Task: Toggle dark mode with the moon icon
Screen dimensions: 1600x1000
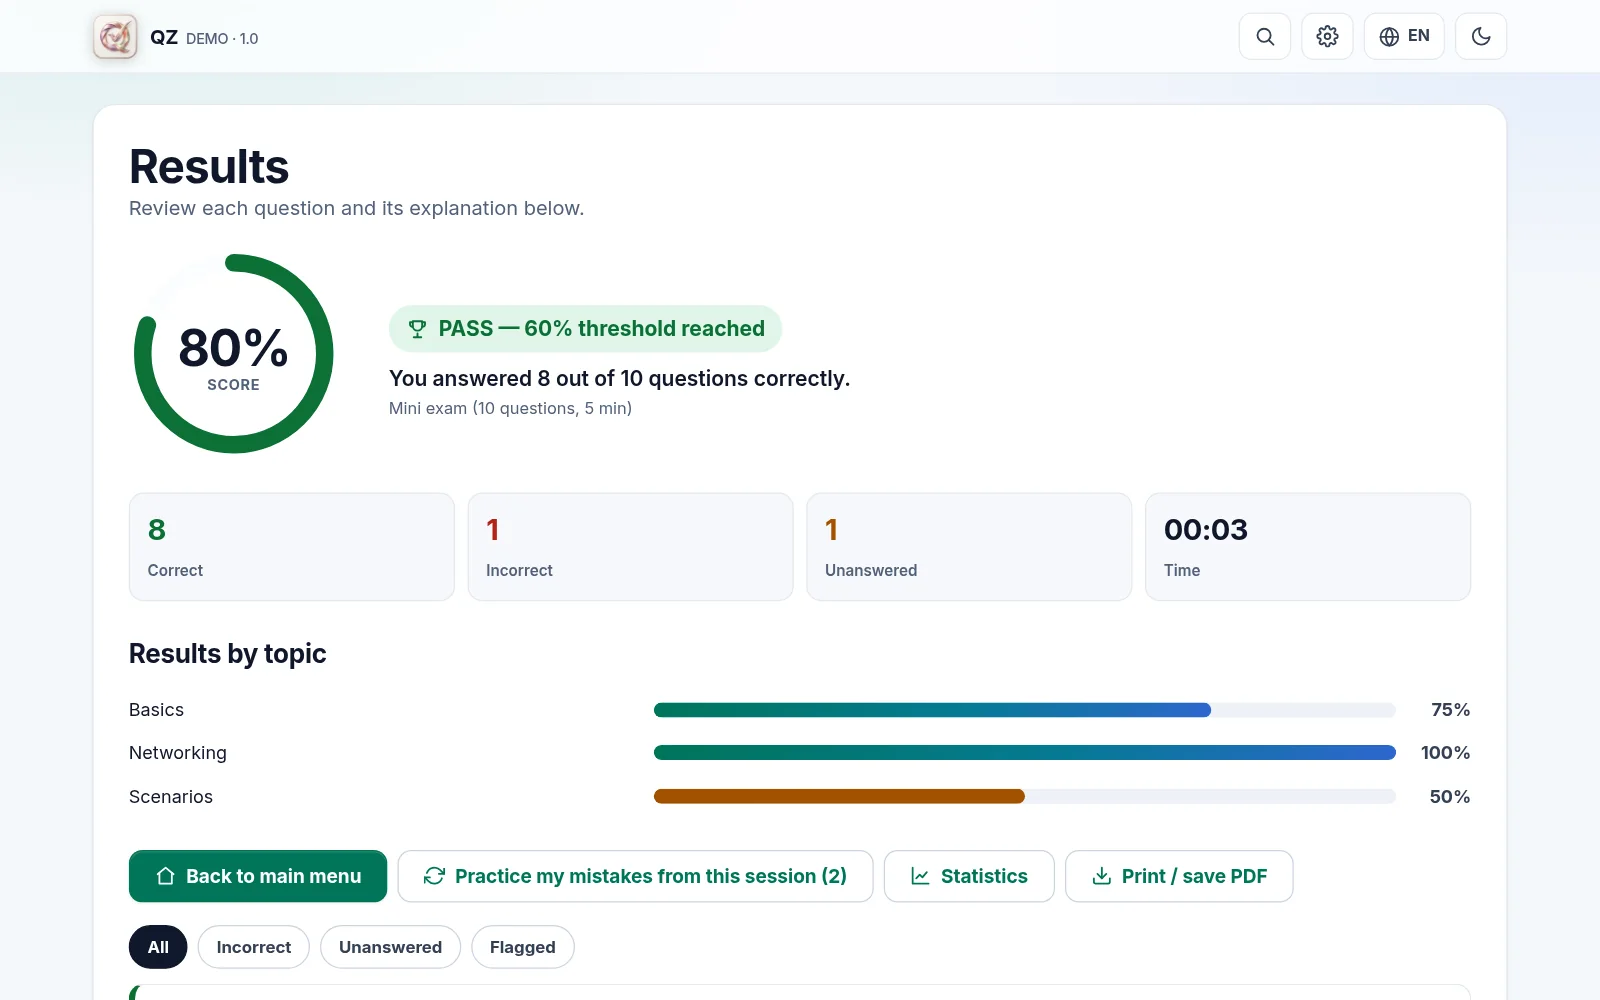Action: point(1481,37)
